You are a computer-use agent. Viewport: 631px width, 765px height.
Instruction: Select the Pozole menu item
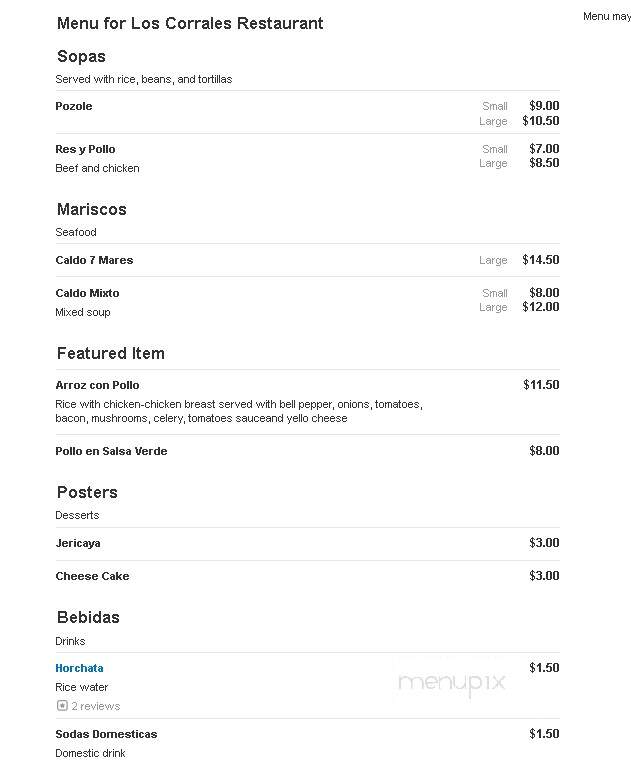coord(74,106)
